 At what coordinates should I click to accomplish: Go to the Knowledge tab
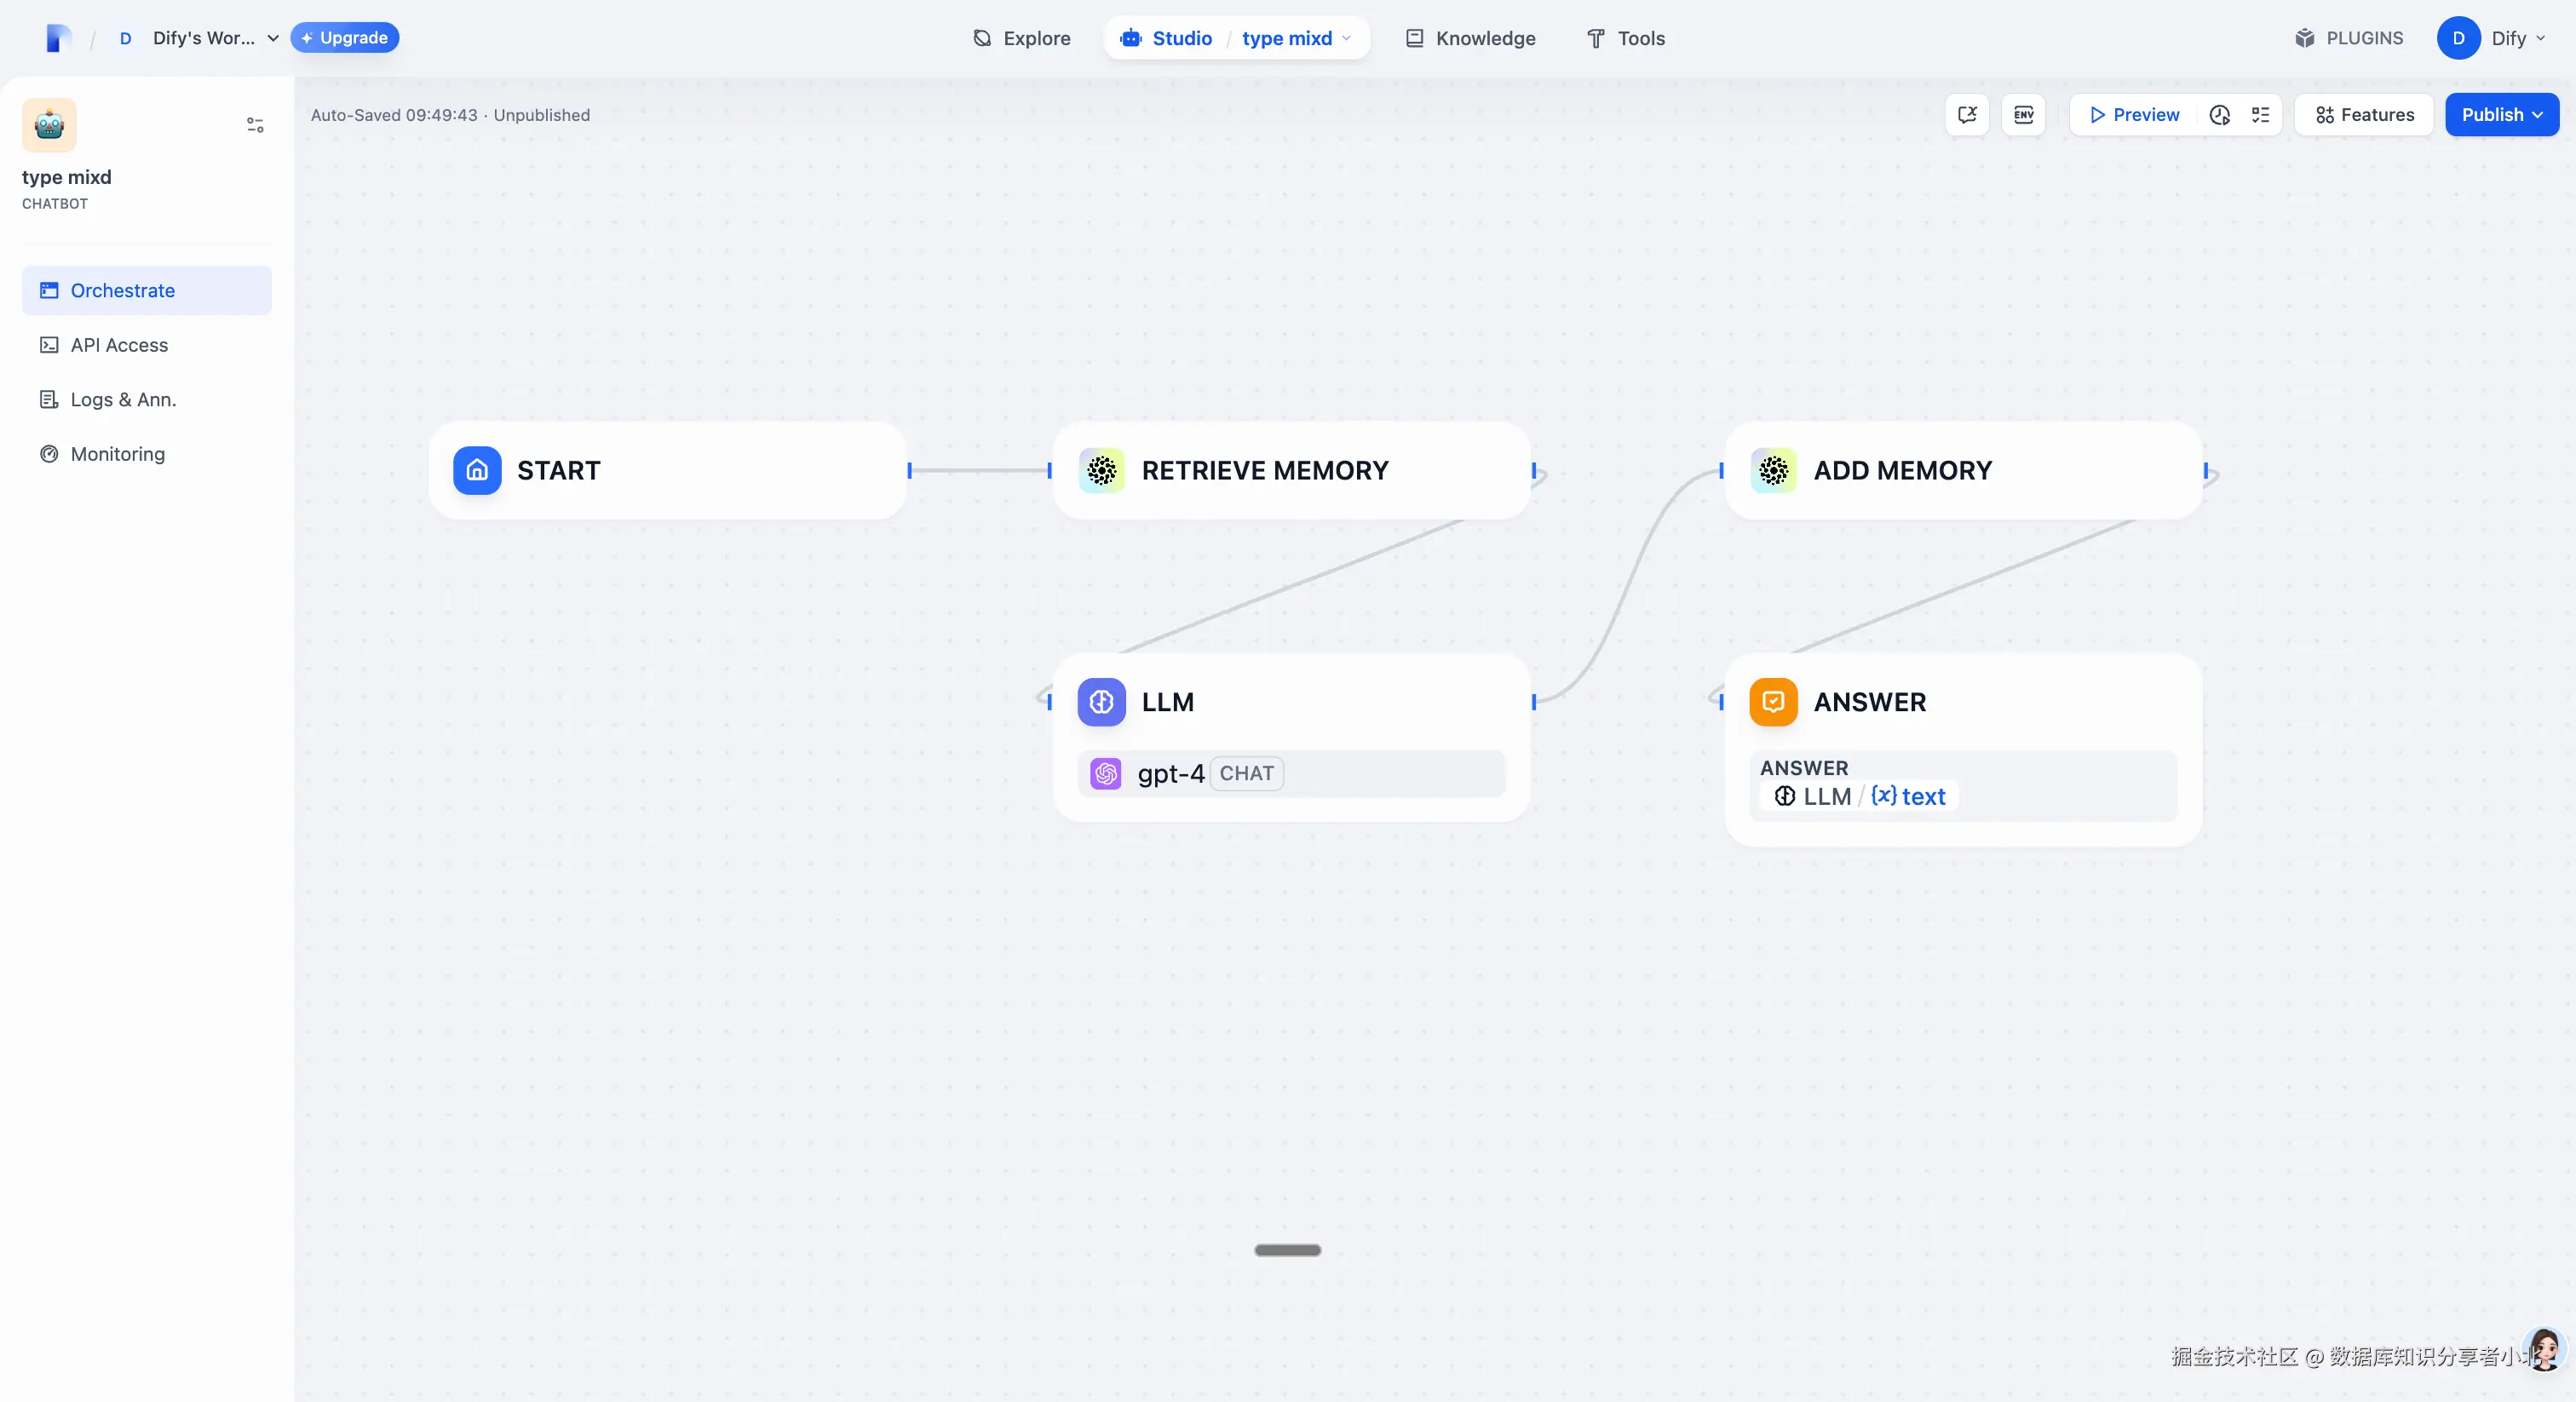tap(1470, 38)
